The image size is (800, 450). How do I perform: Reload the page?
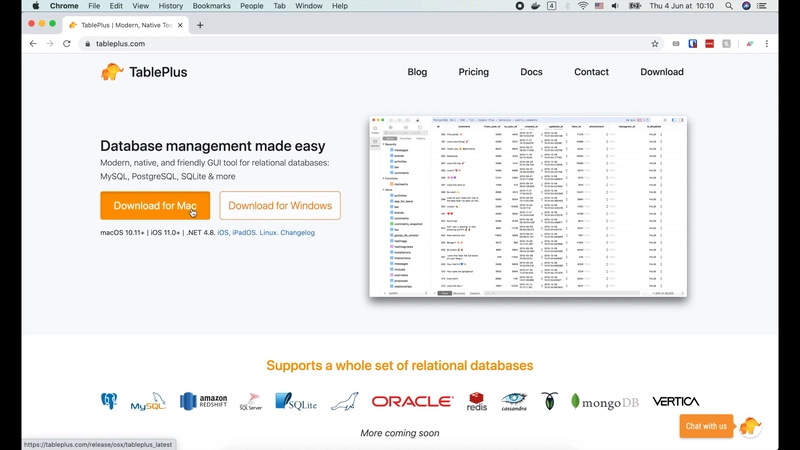(67, 44)
